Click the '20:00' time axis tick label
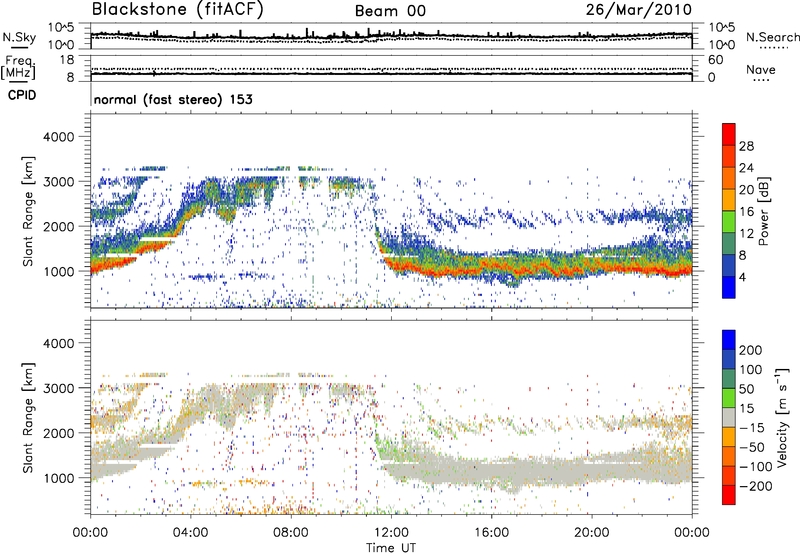Viewport: 800px width, 554px height. click(x=591, y=533)
